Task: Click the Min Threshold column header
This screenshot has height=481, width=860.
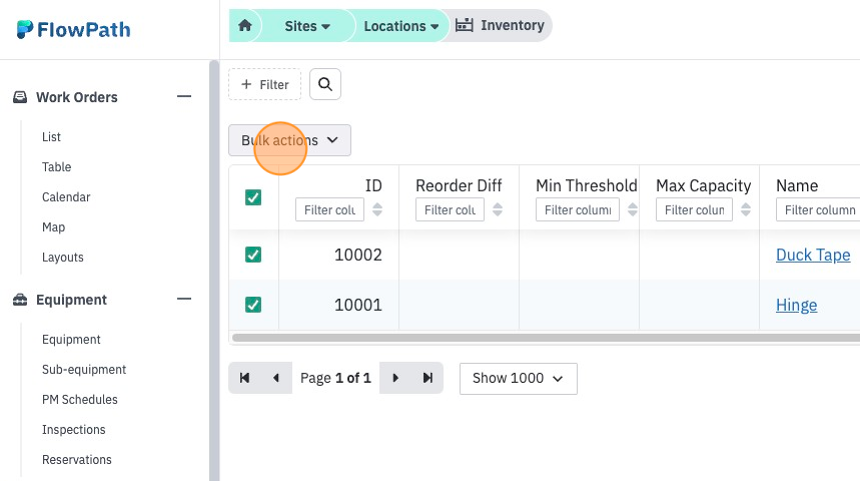Action: point(586,185)
